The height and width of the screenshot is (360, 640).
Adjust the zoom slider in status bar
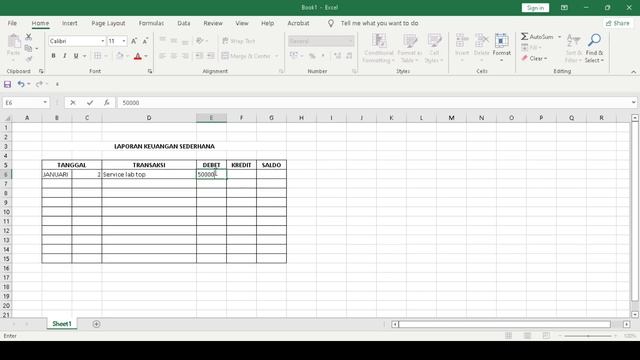[588, 336]
